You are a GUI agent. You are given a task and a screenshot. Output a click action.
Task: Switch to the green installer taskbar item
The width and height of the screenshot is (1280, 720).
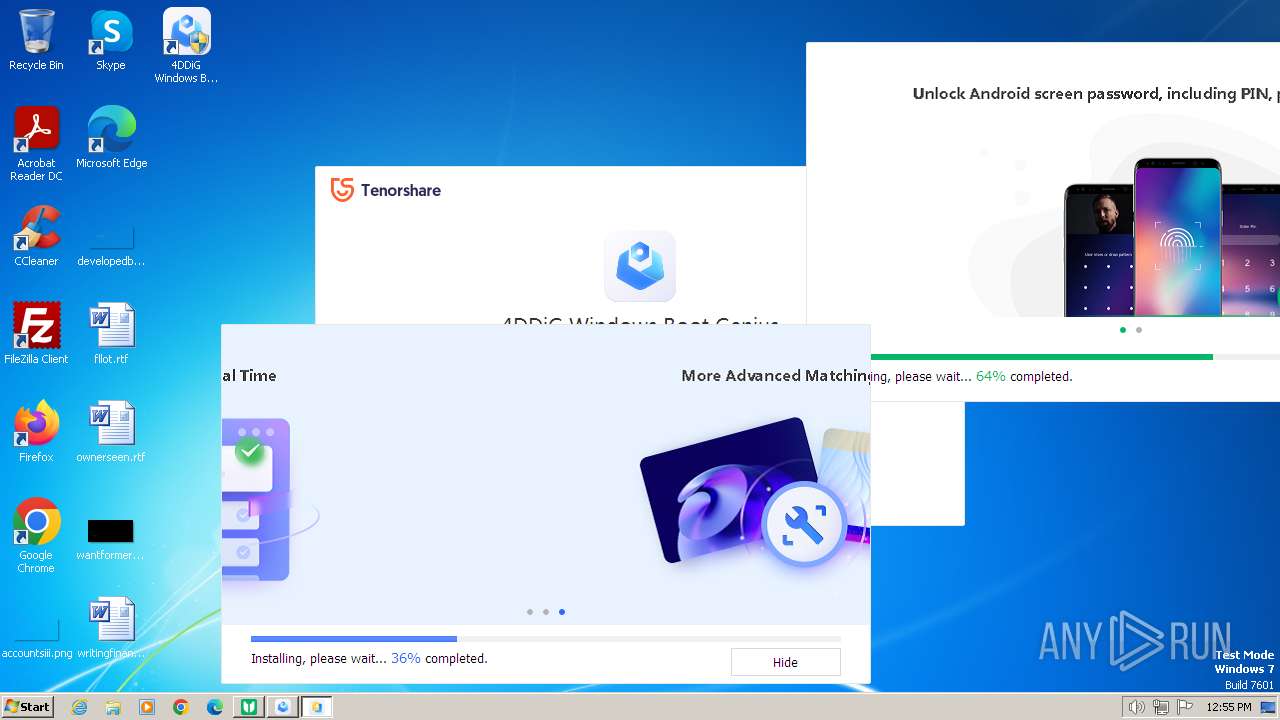(x=249, y=707)
